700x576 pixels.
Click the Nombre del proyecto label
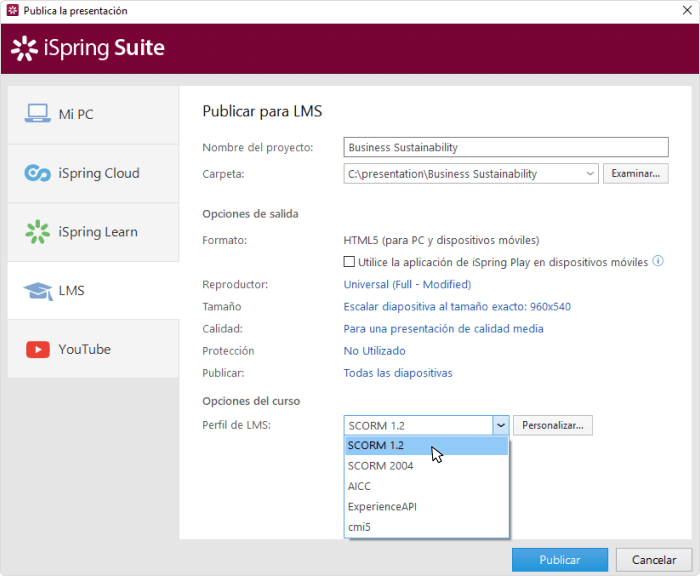(x=258, y=148)
